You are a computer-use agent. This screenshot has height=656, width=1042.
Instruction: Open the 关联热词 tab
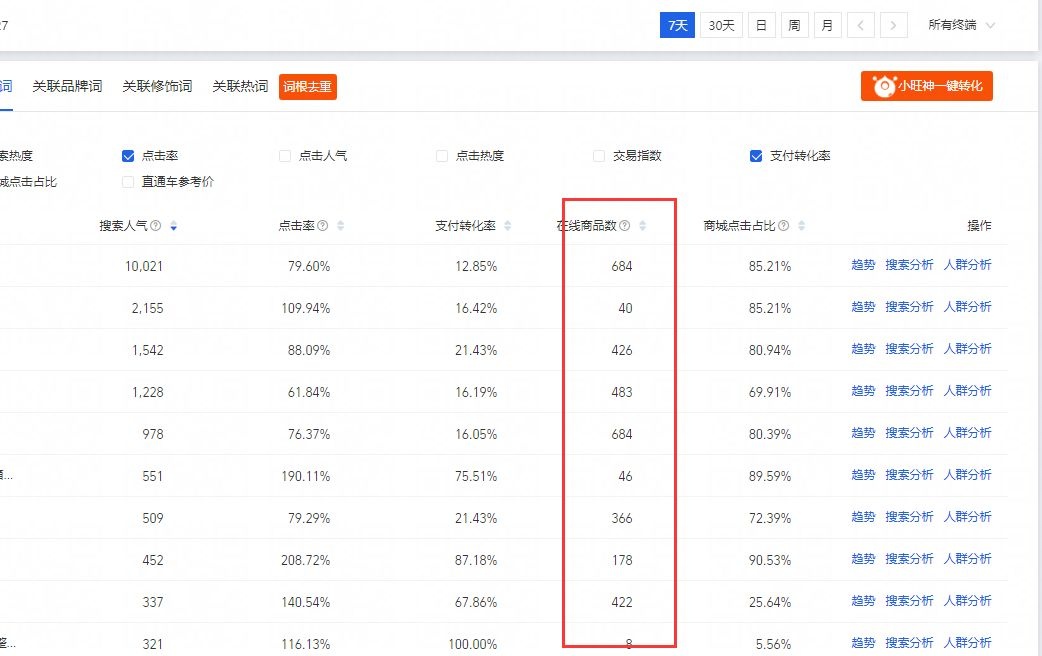coord(240,86)
